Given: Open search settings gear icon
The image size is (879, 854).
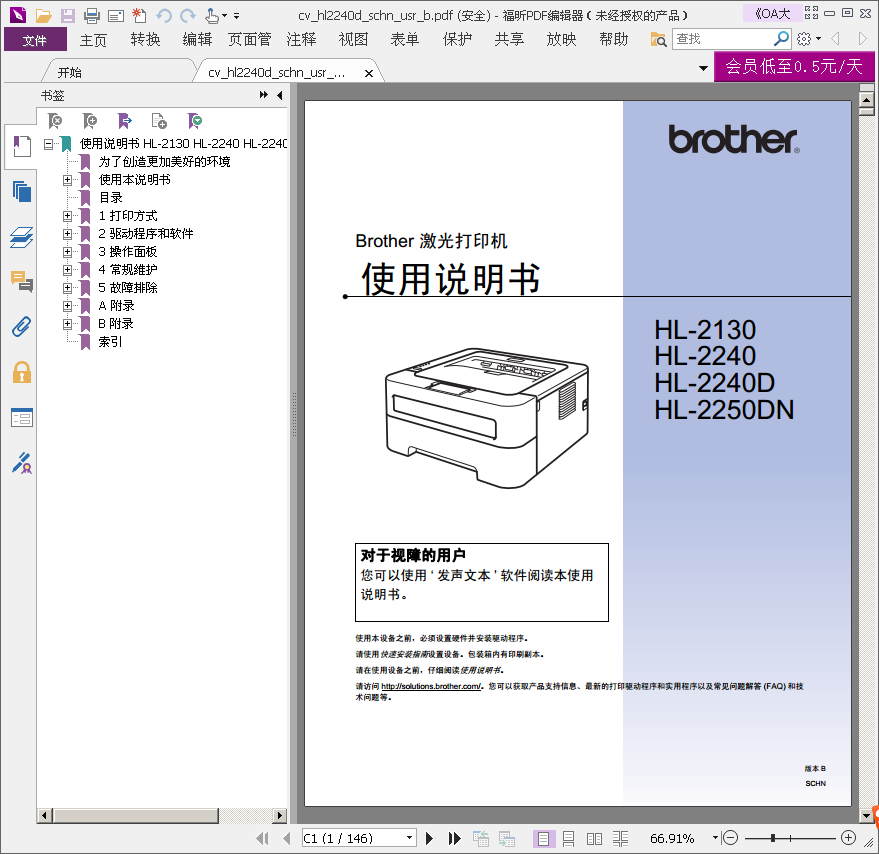Looking at the screenshot, I should pos(804,39).
